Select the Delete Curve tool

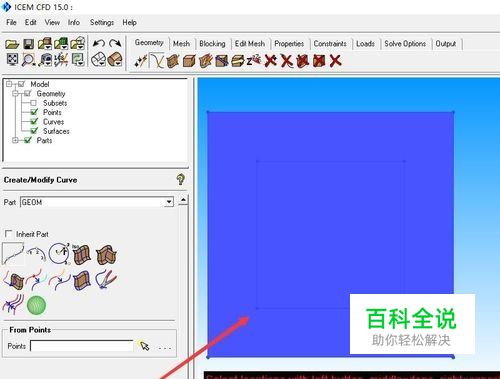tap(287, 61)
